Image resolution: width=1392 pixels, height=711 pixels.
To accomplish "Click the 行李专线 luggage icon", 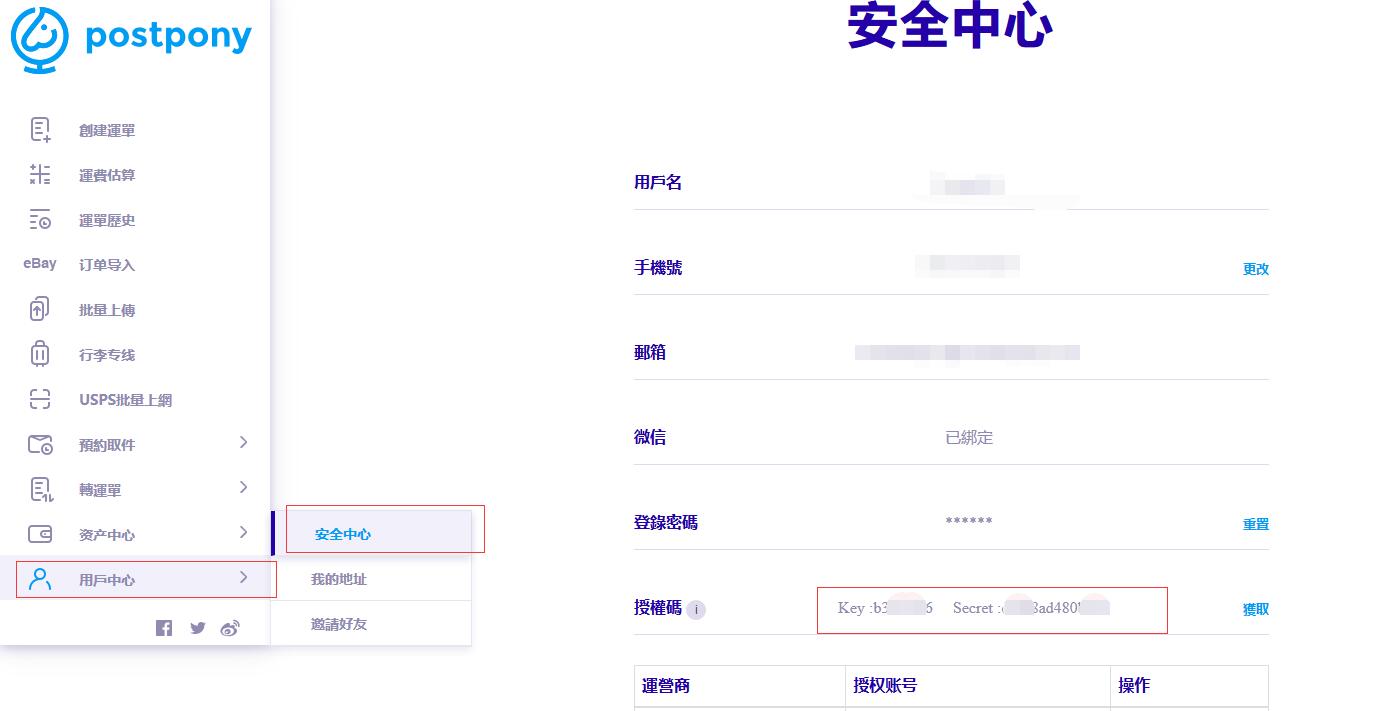I will tap(40, 354).
